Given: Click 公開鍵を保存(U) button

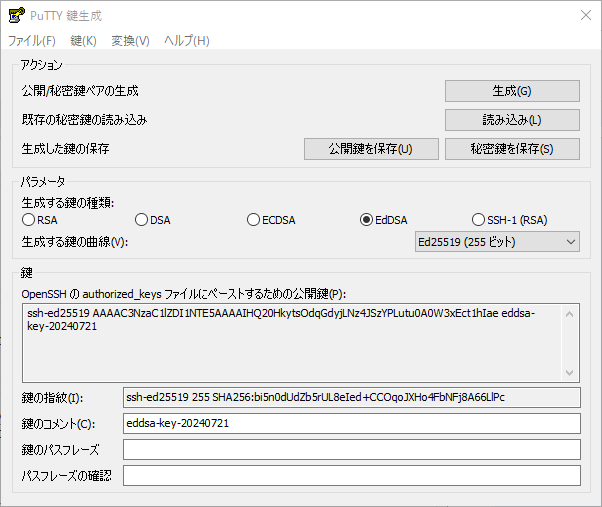Looking at the screenshot, I should tap(371, 149).
